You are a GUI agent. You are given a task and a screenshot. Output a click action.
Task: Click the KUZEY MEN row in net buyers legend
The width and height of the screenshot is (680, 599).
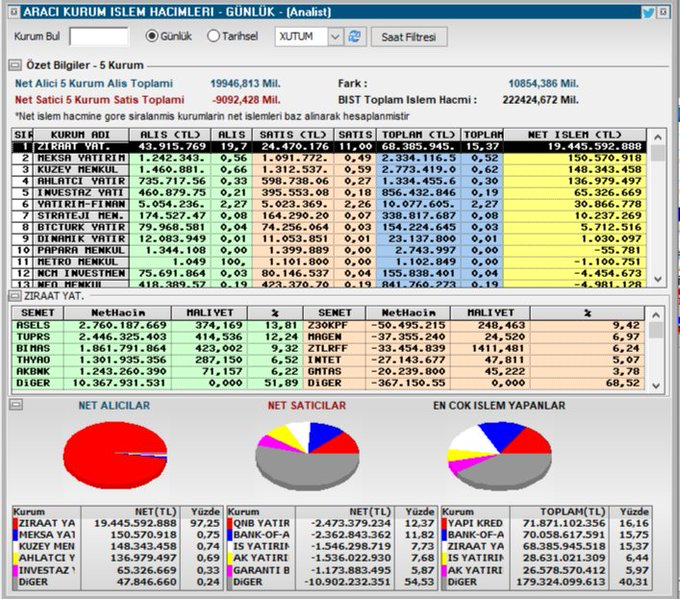[117, 547]
